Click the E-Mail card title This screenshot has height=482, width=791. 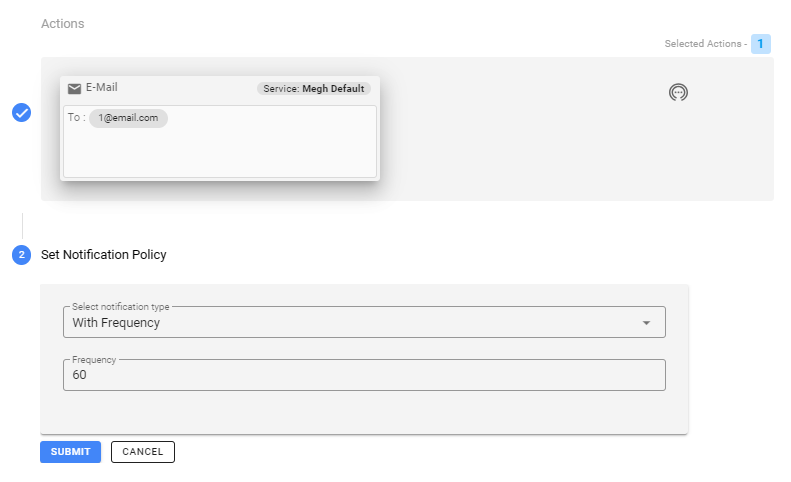102,88
